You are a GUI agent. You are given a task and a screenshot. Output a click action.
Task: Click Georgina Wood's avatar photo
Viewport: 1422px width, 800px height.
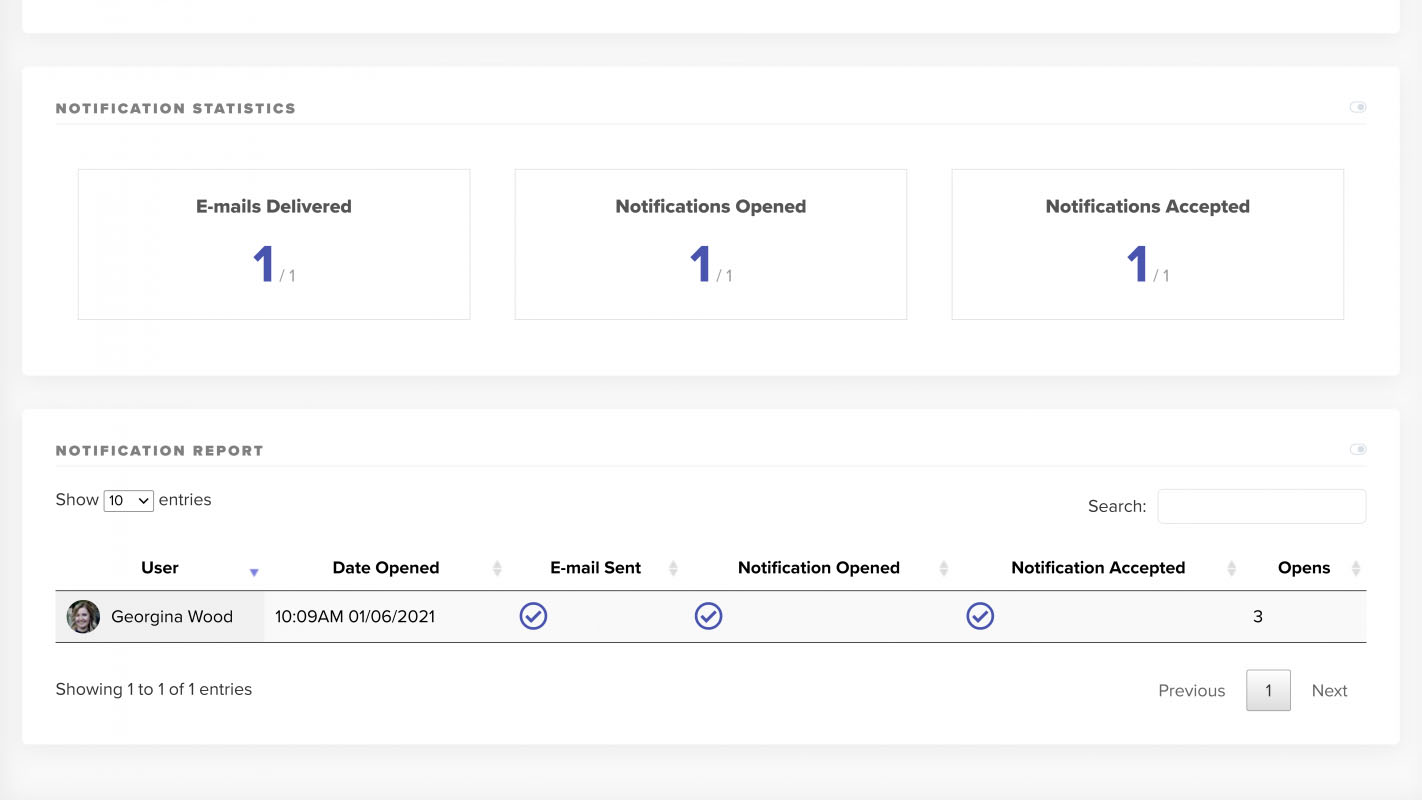(83, 616)
